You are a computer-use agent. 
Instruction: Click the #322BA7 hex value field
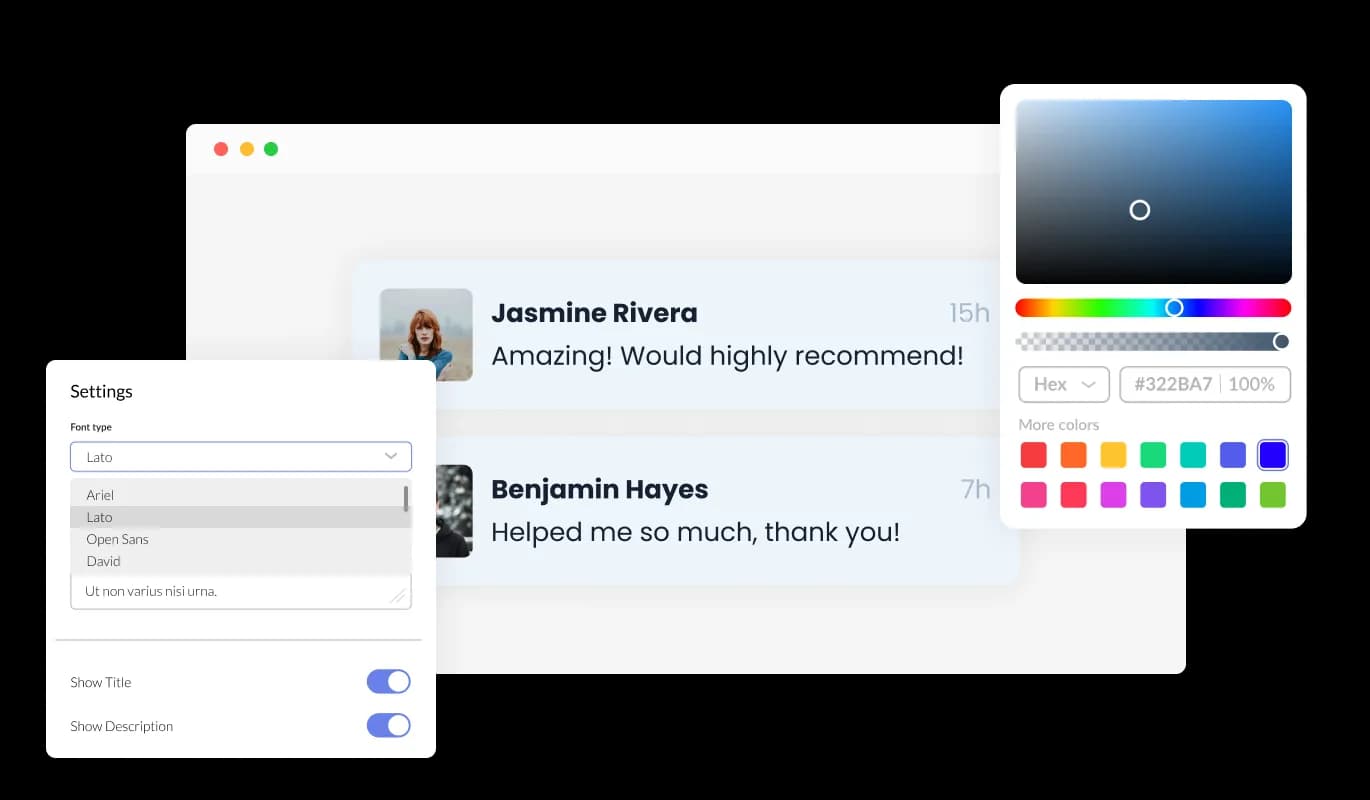[1173, 384]
